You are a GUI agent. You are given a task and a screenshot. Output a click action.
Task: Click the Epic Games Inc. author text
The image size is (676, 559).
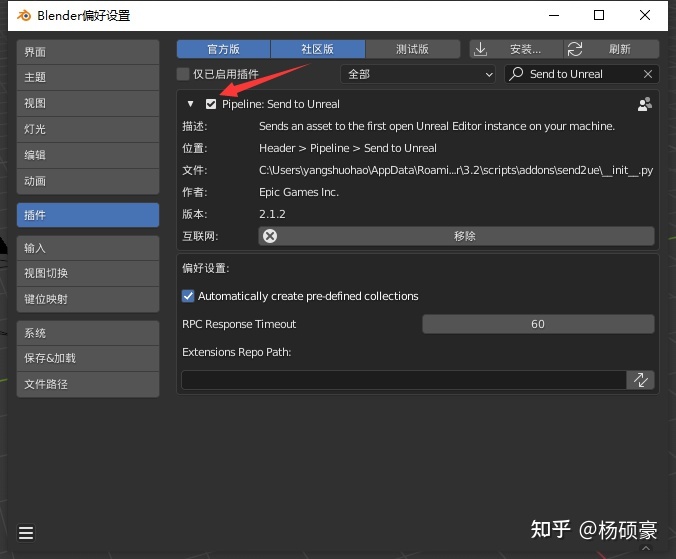click(299, 192)
